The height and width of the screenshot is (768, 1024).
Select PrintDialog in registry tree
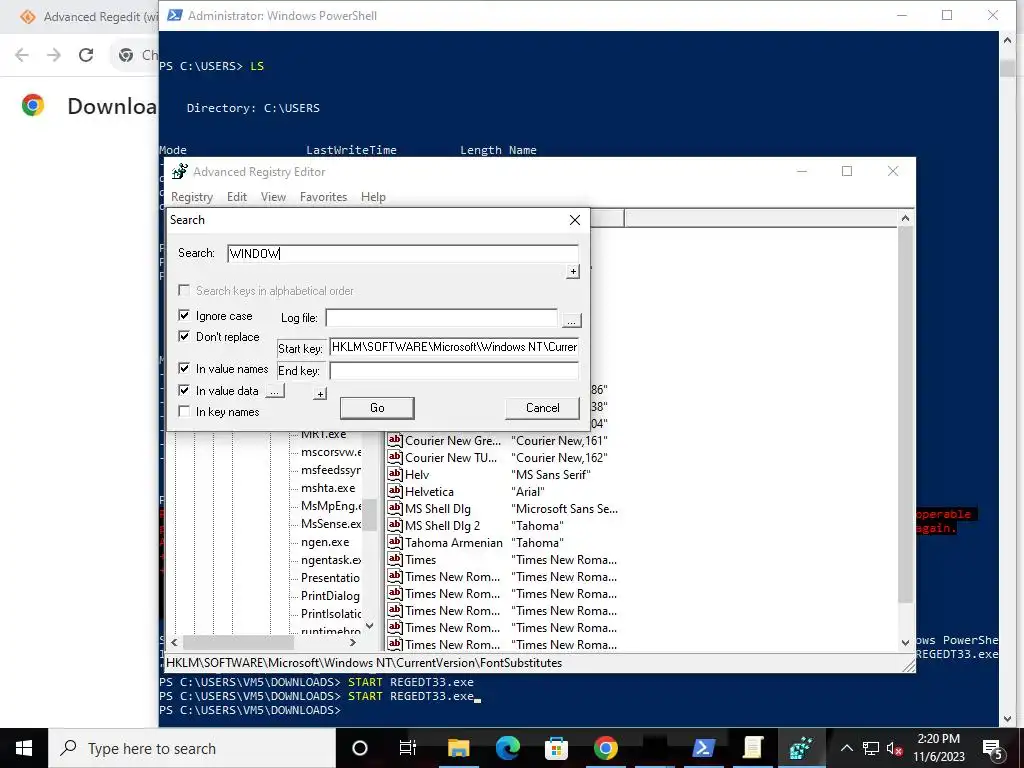pos(330,595)
